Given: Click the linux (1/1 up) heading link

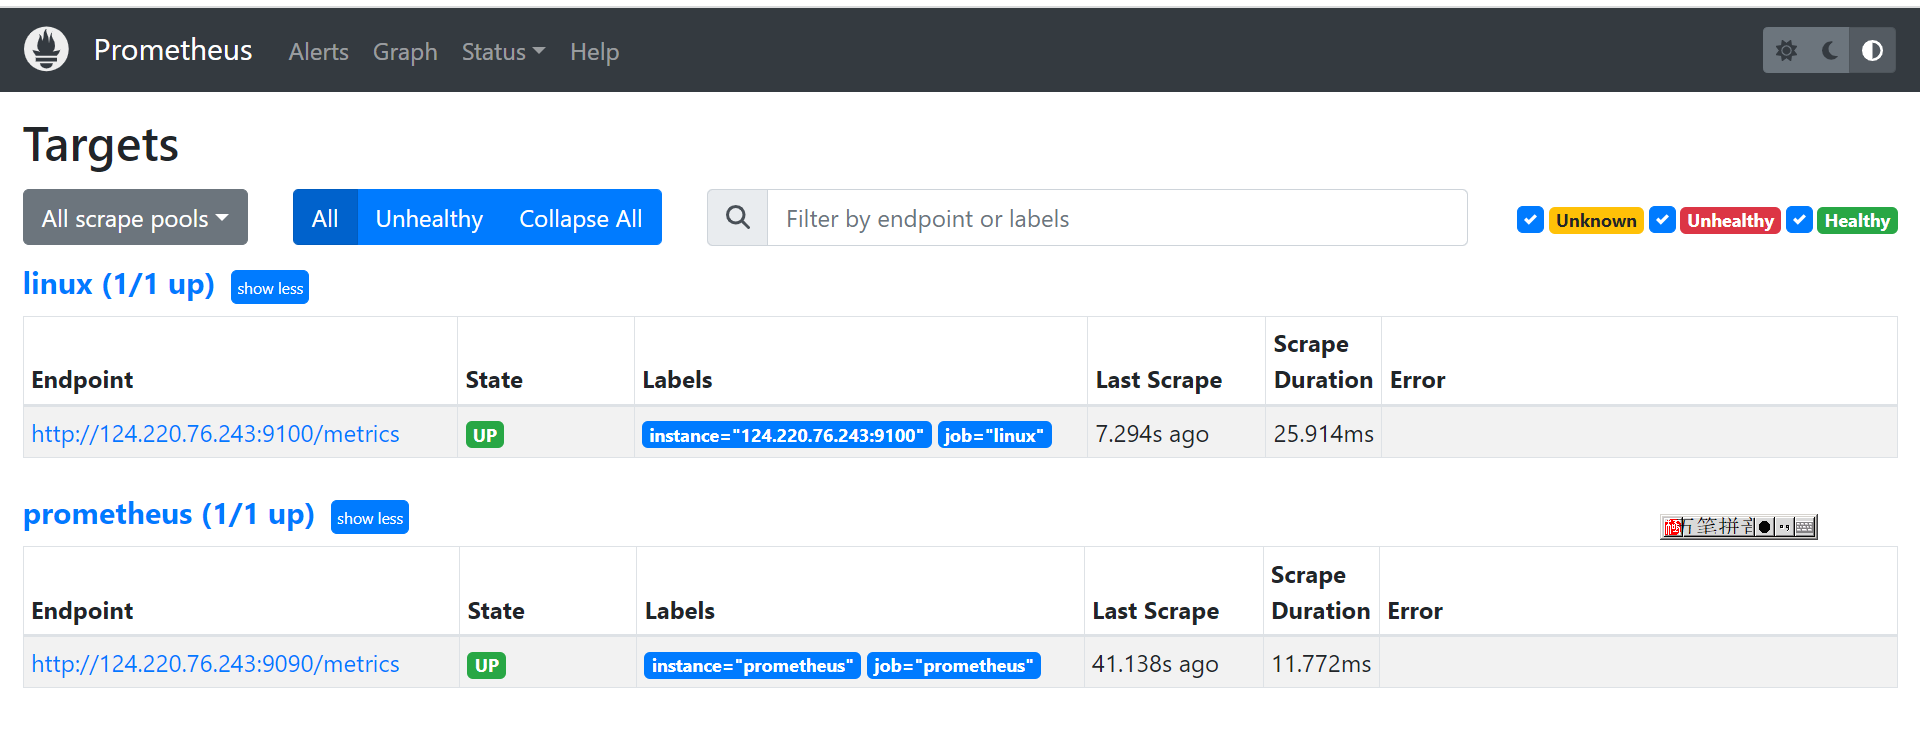Looking at the screenshot, I should click(119, 284).
